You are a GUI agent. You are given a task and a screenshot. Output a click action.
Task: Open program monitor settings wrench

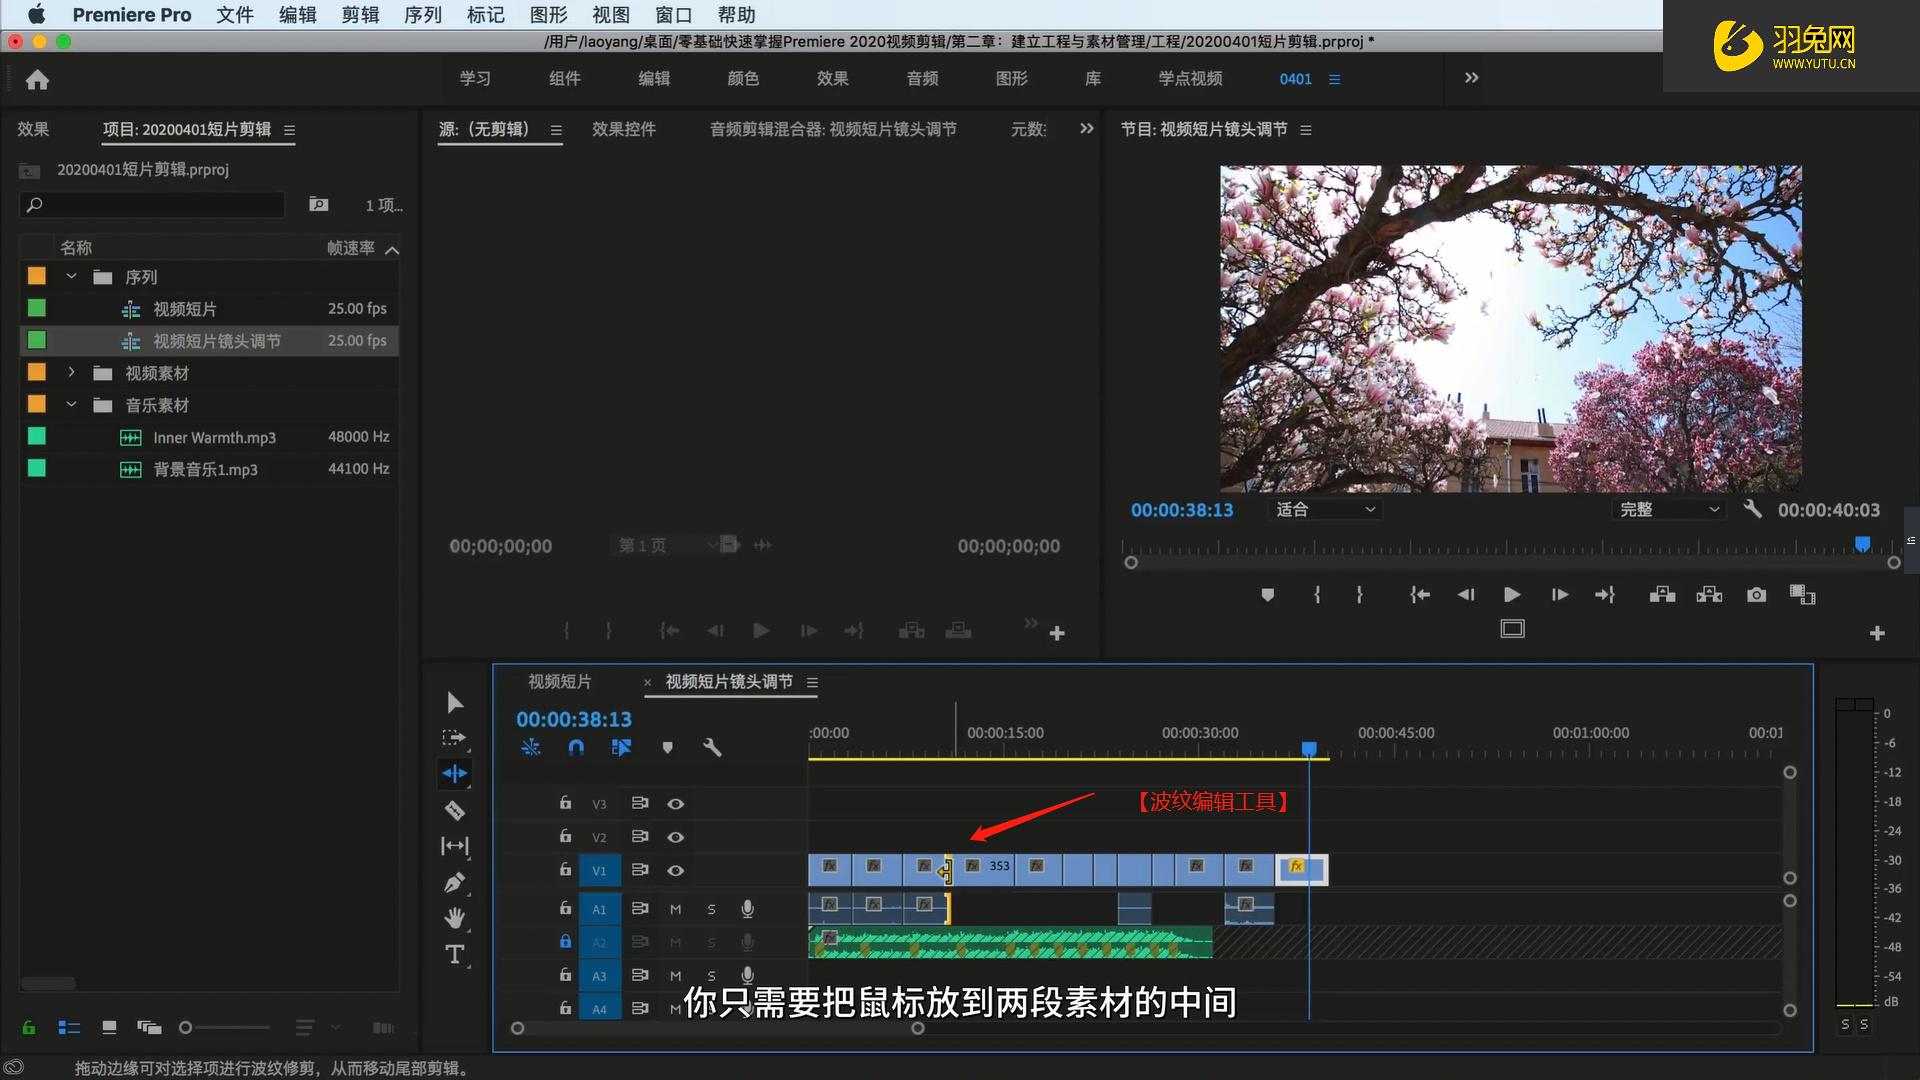[1752, 509]
